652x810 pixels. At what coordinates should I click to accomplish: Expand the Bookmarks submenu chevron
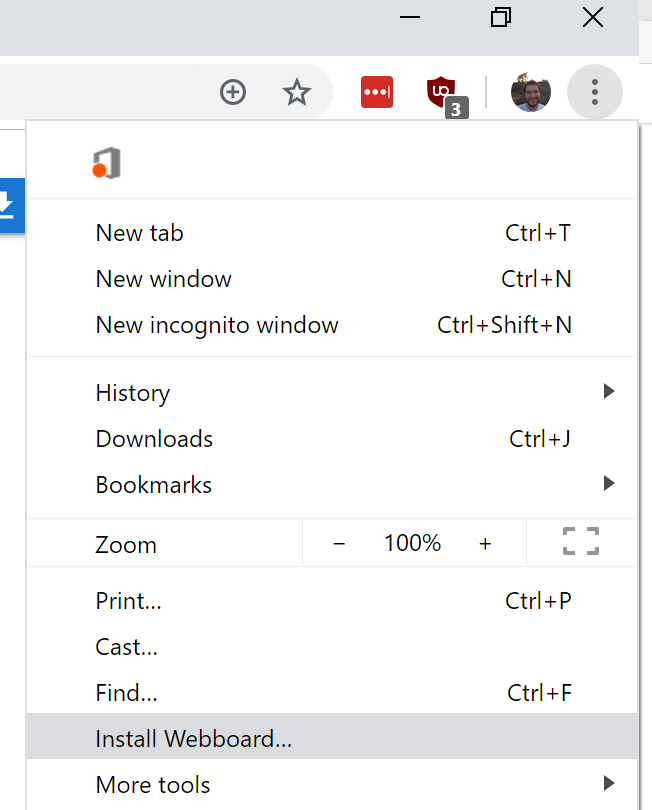(x=609, y=484)
